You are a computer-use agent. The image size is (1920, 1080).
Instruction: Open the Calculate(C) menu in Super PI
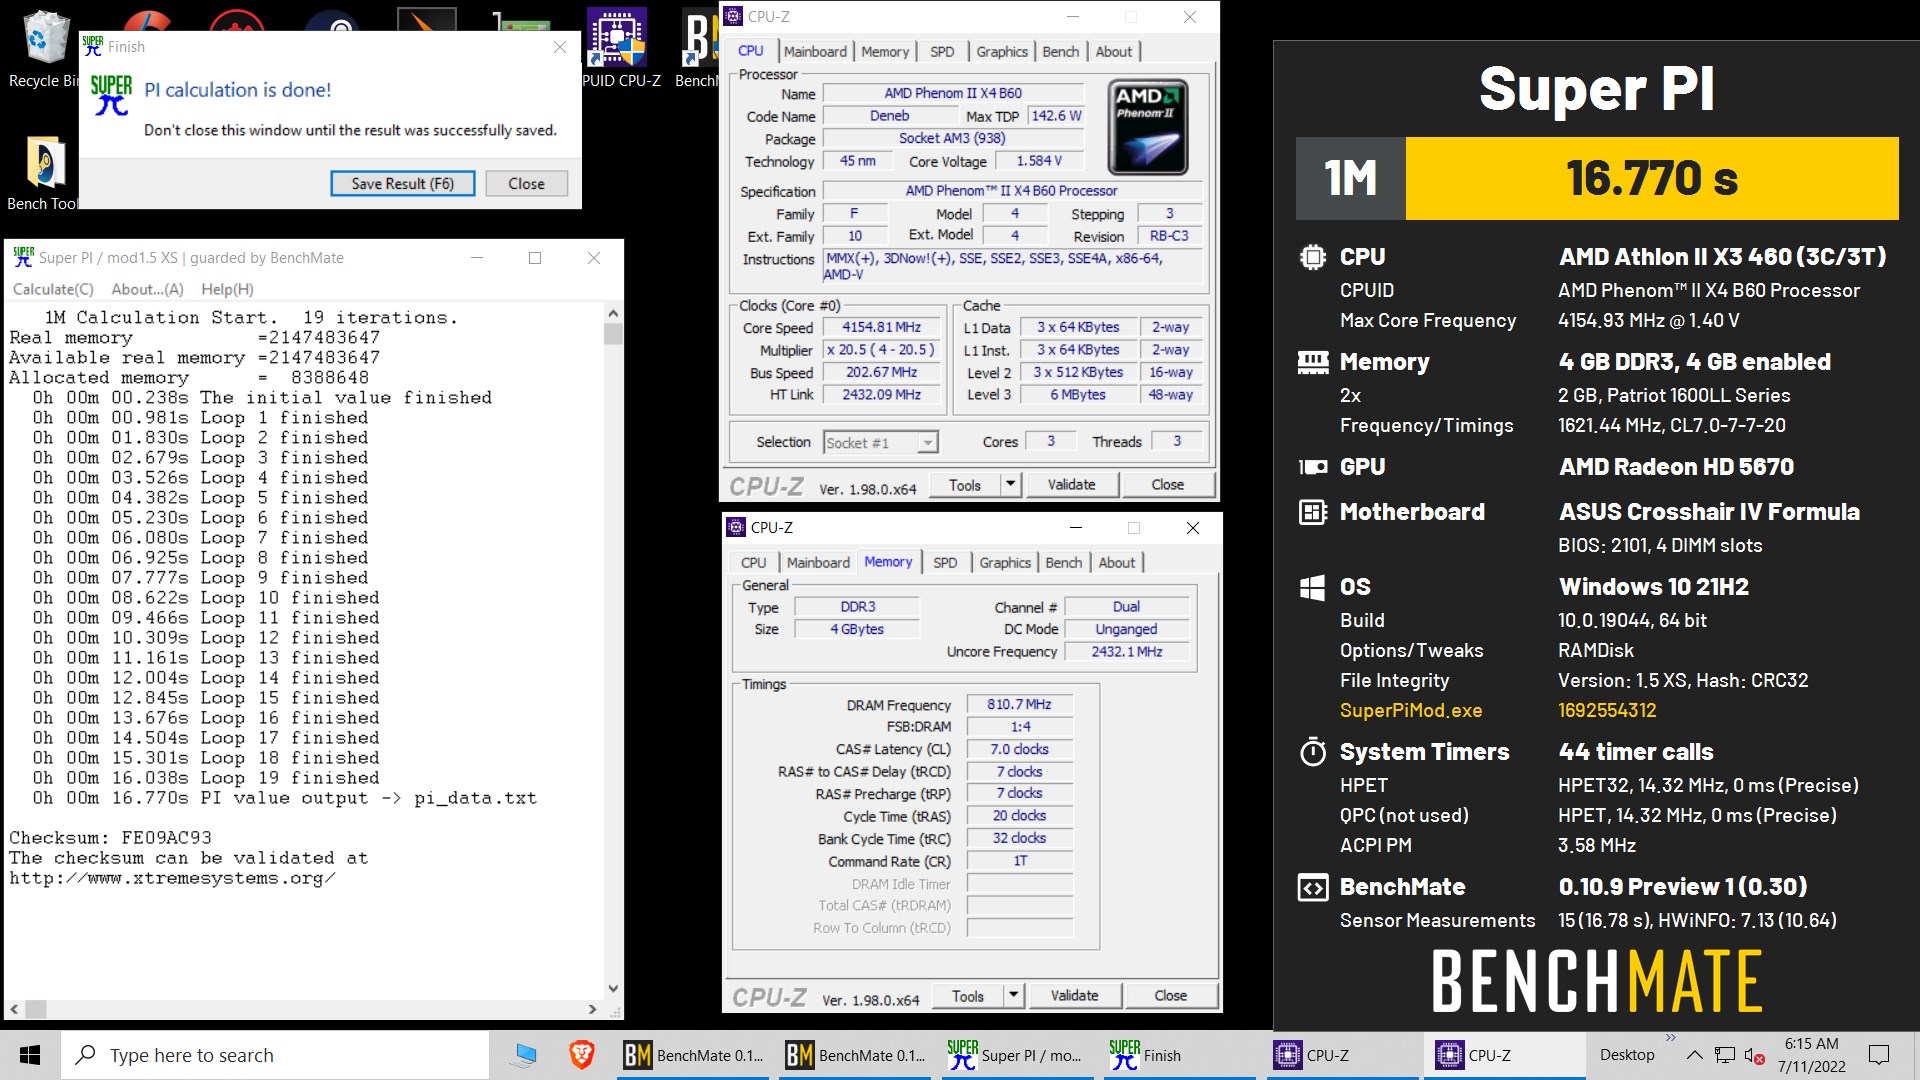click(x=53, y=289)
